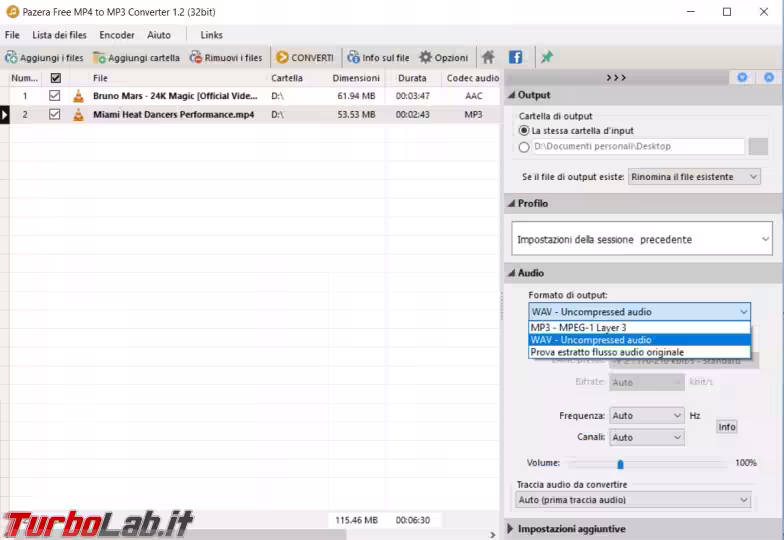This screenshot has width=784, height=540.
Task: Click the >>> panel collapse bar
Action: coord(616,78)
